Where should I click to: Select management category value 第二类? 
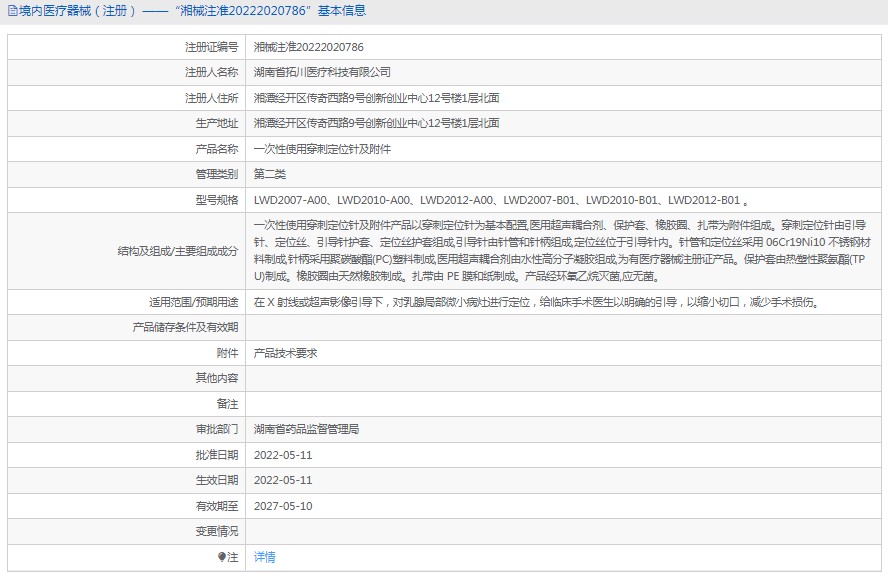coord(270,174)
